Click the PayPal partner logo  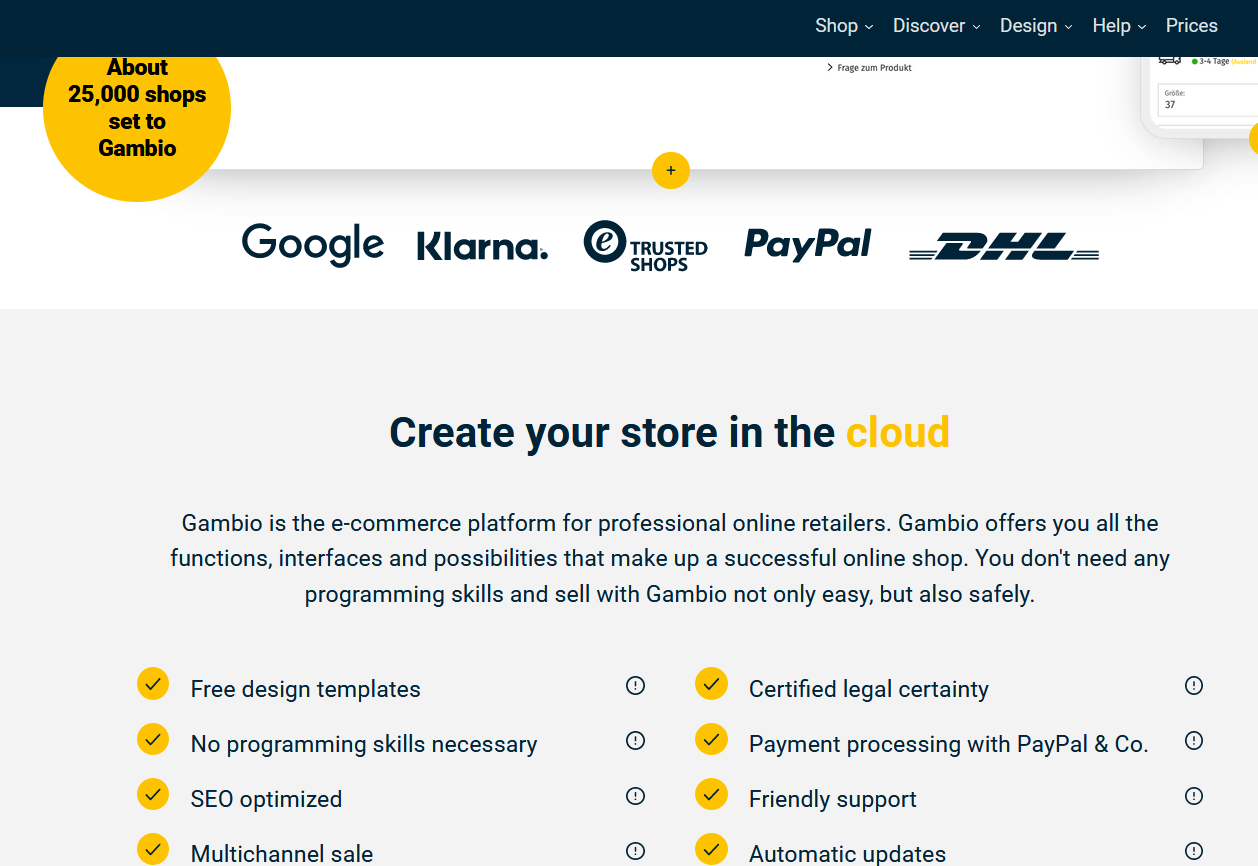click(x=807, y=244)
